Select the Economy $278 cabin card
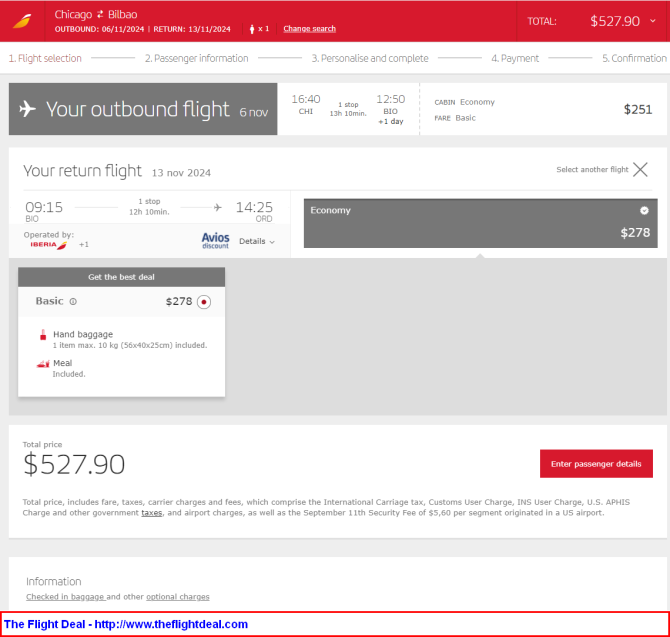The height and width of the screenshot is (637, 670). [480, 223]
